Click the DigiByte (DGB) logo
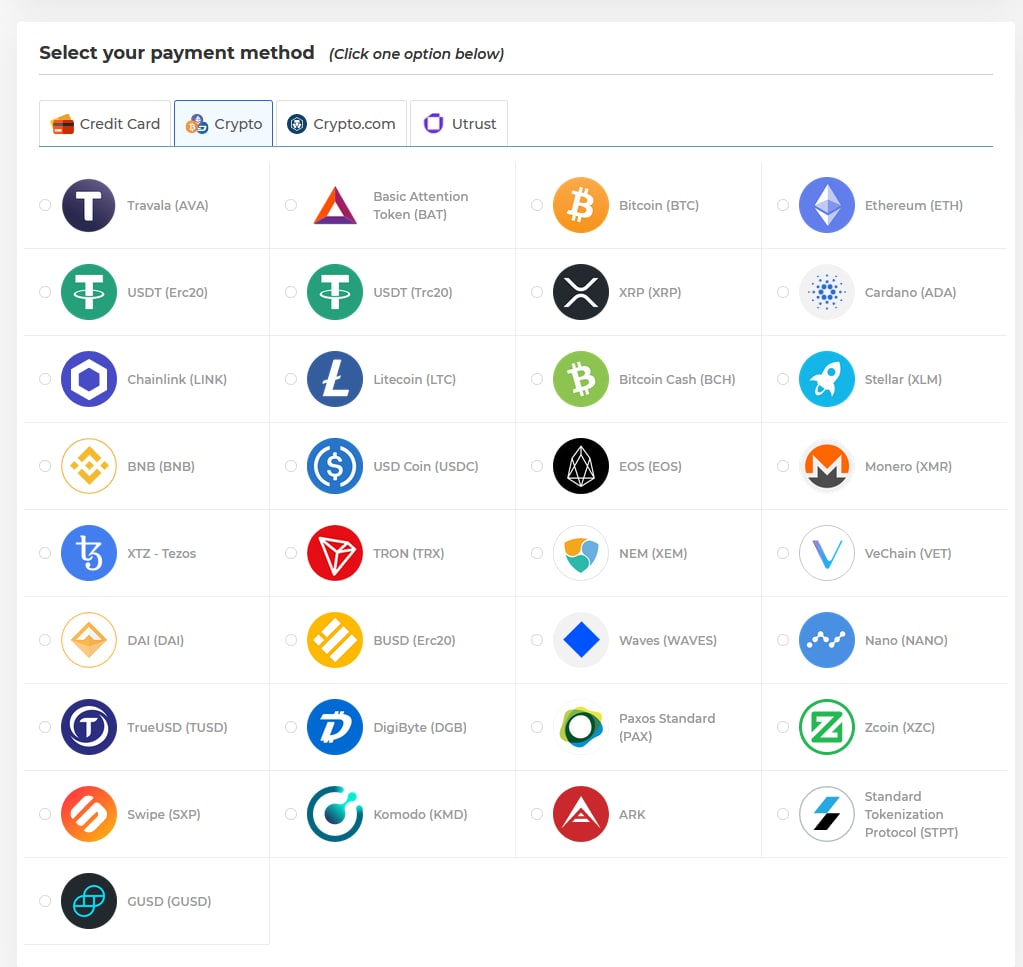1023x967 pixels. click(335, 727)
